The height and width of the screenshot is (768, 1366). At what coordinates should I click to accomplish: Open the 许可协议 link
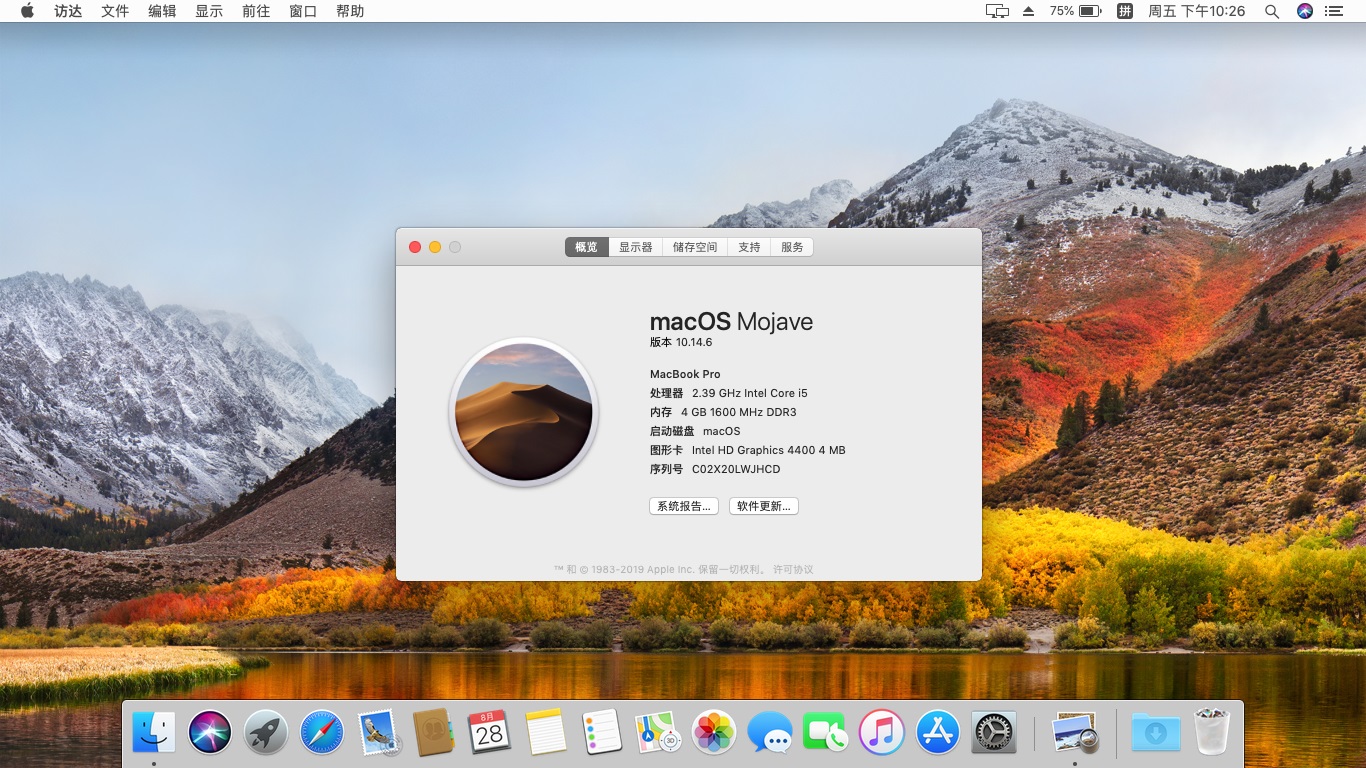793,569
